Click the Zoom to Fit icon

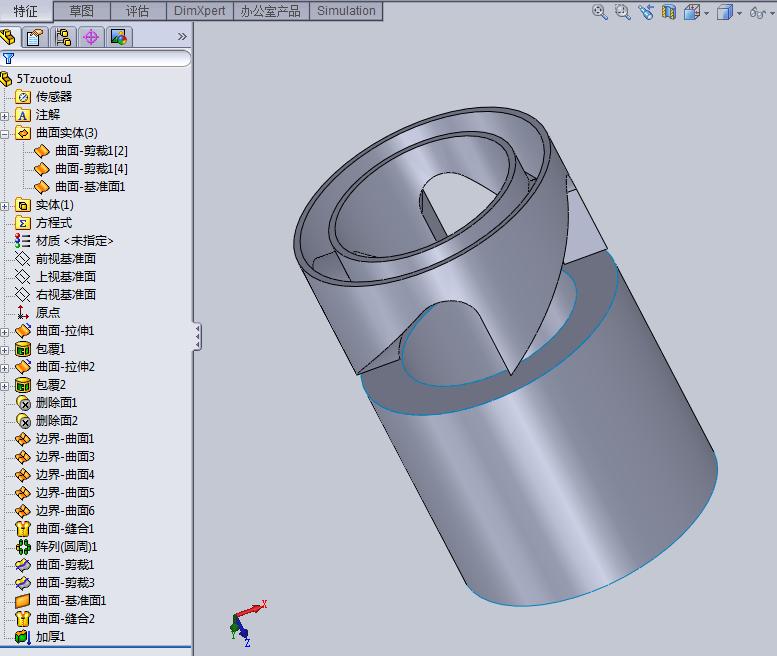600,12
